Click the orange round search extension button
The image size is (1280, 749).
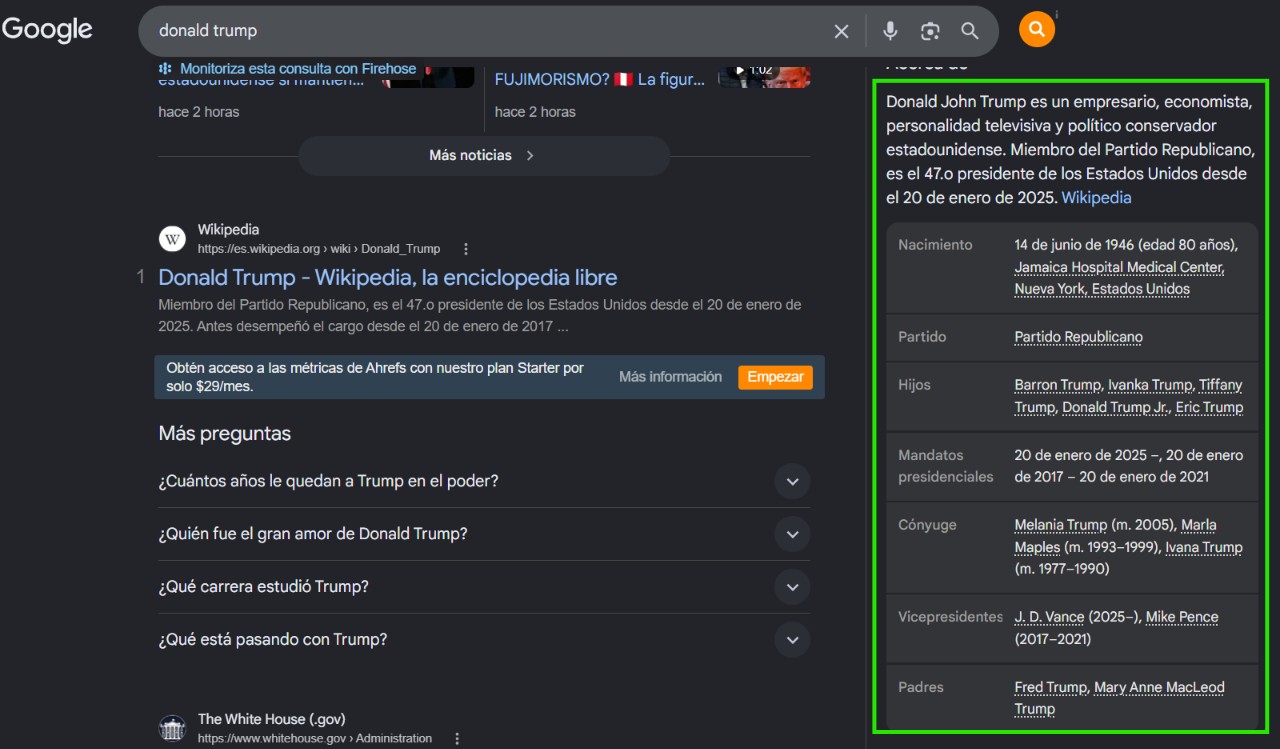1037,29
